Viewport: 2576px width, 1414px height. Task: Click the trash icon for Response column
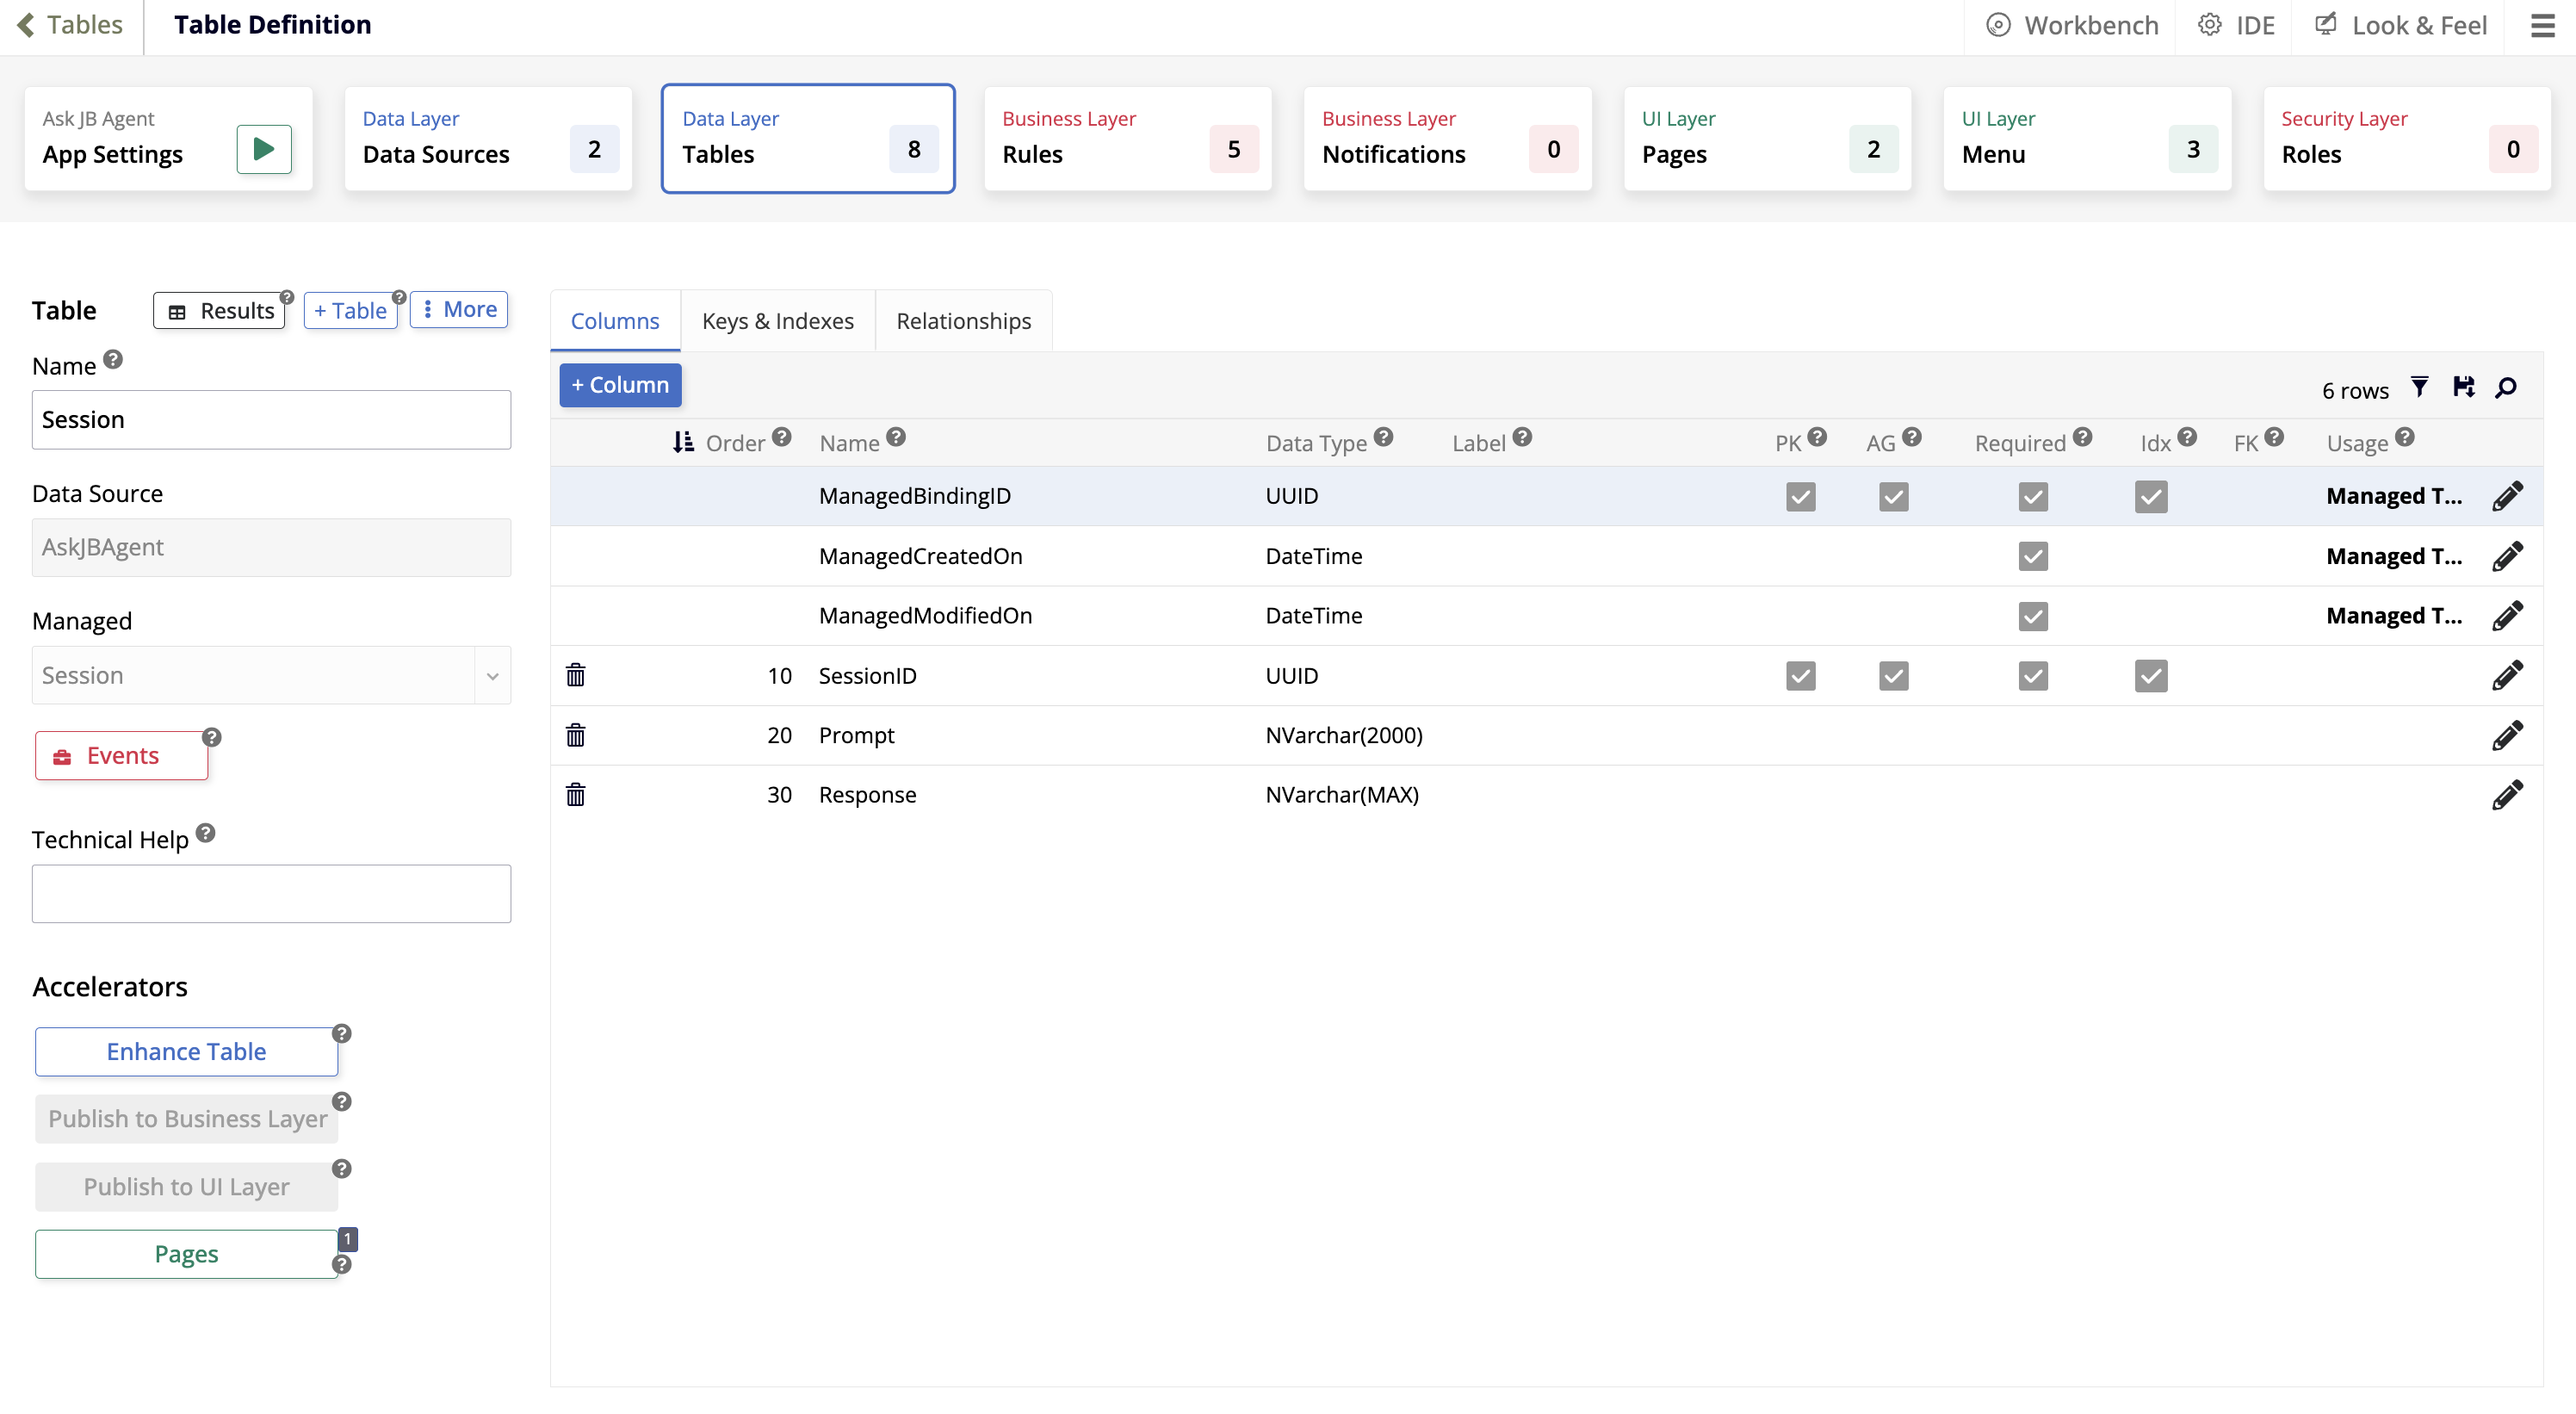click(575, 795)
